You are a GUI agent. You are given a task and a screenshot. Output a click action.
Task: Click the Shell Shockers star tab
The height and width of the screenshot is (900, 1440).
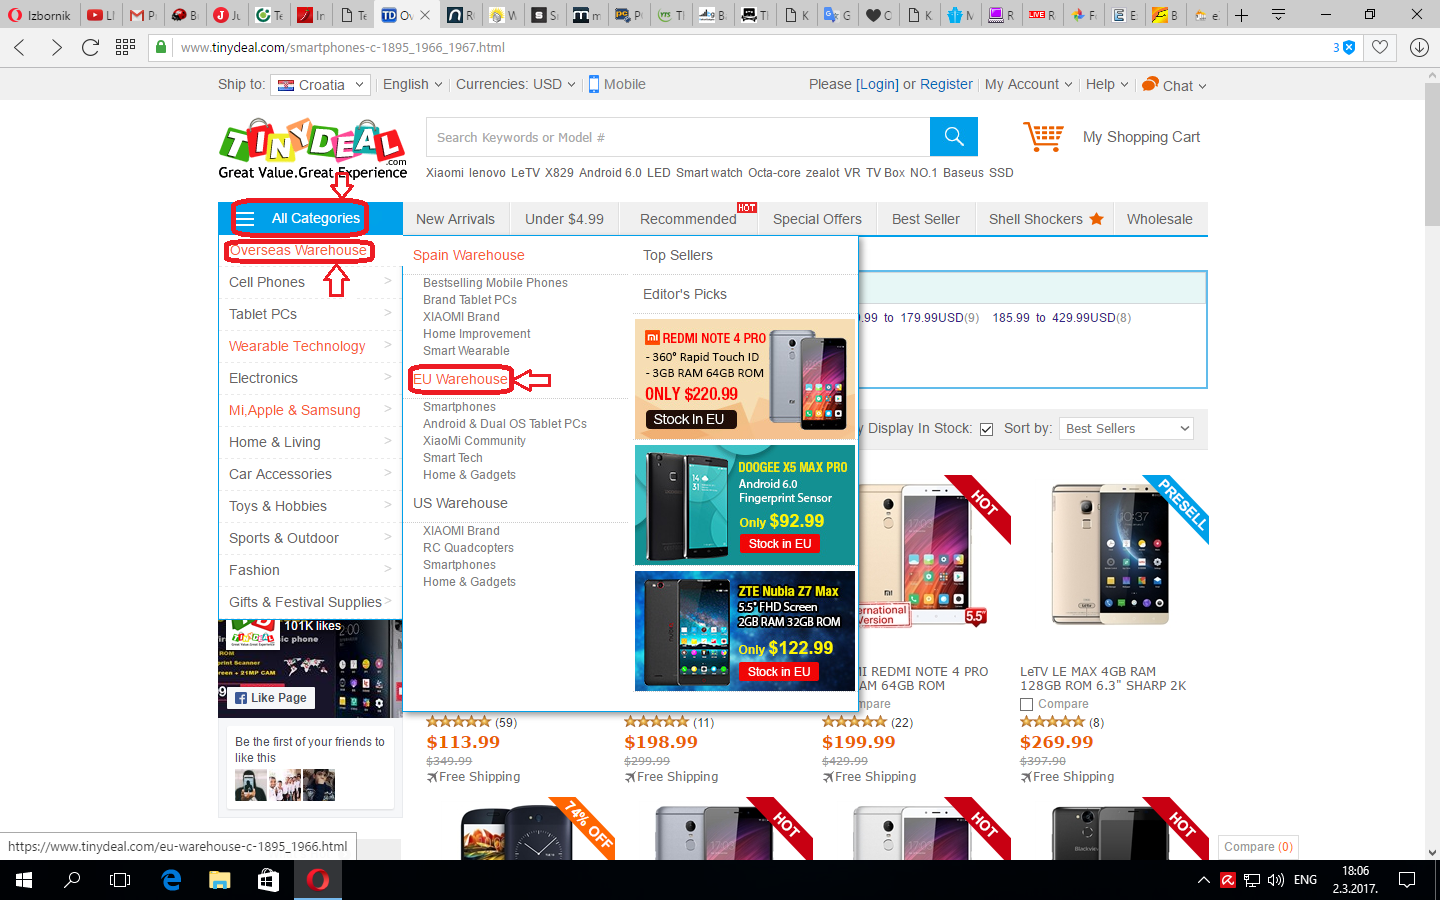tap(1046, 219)
